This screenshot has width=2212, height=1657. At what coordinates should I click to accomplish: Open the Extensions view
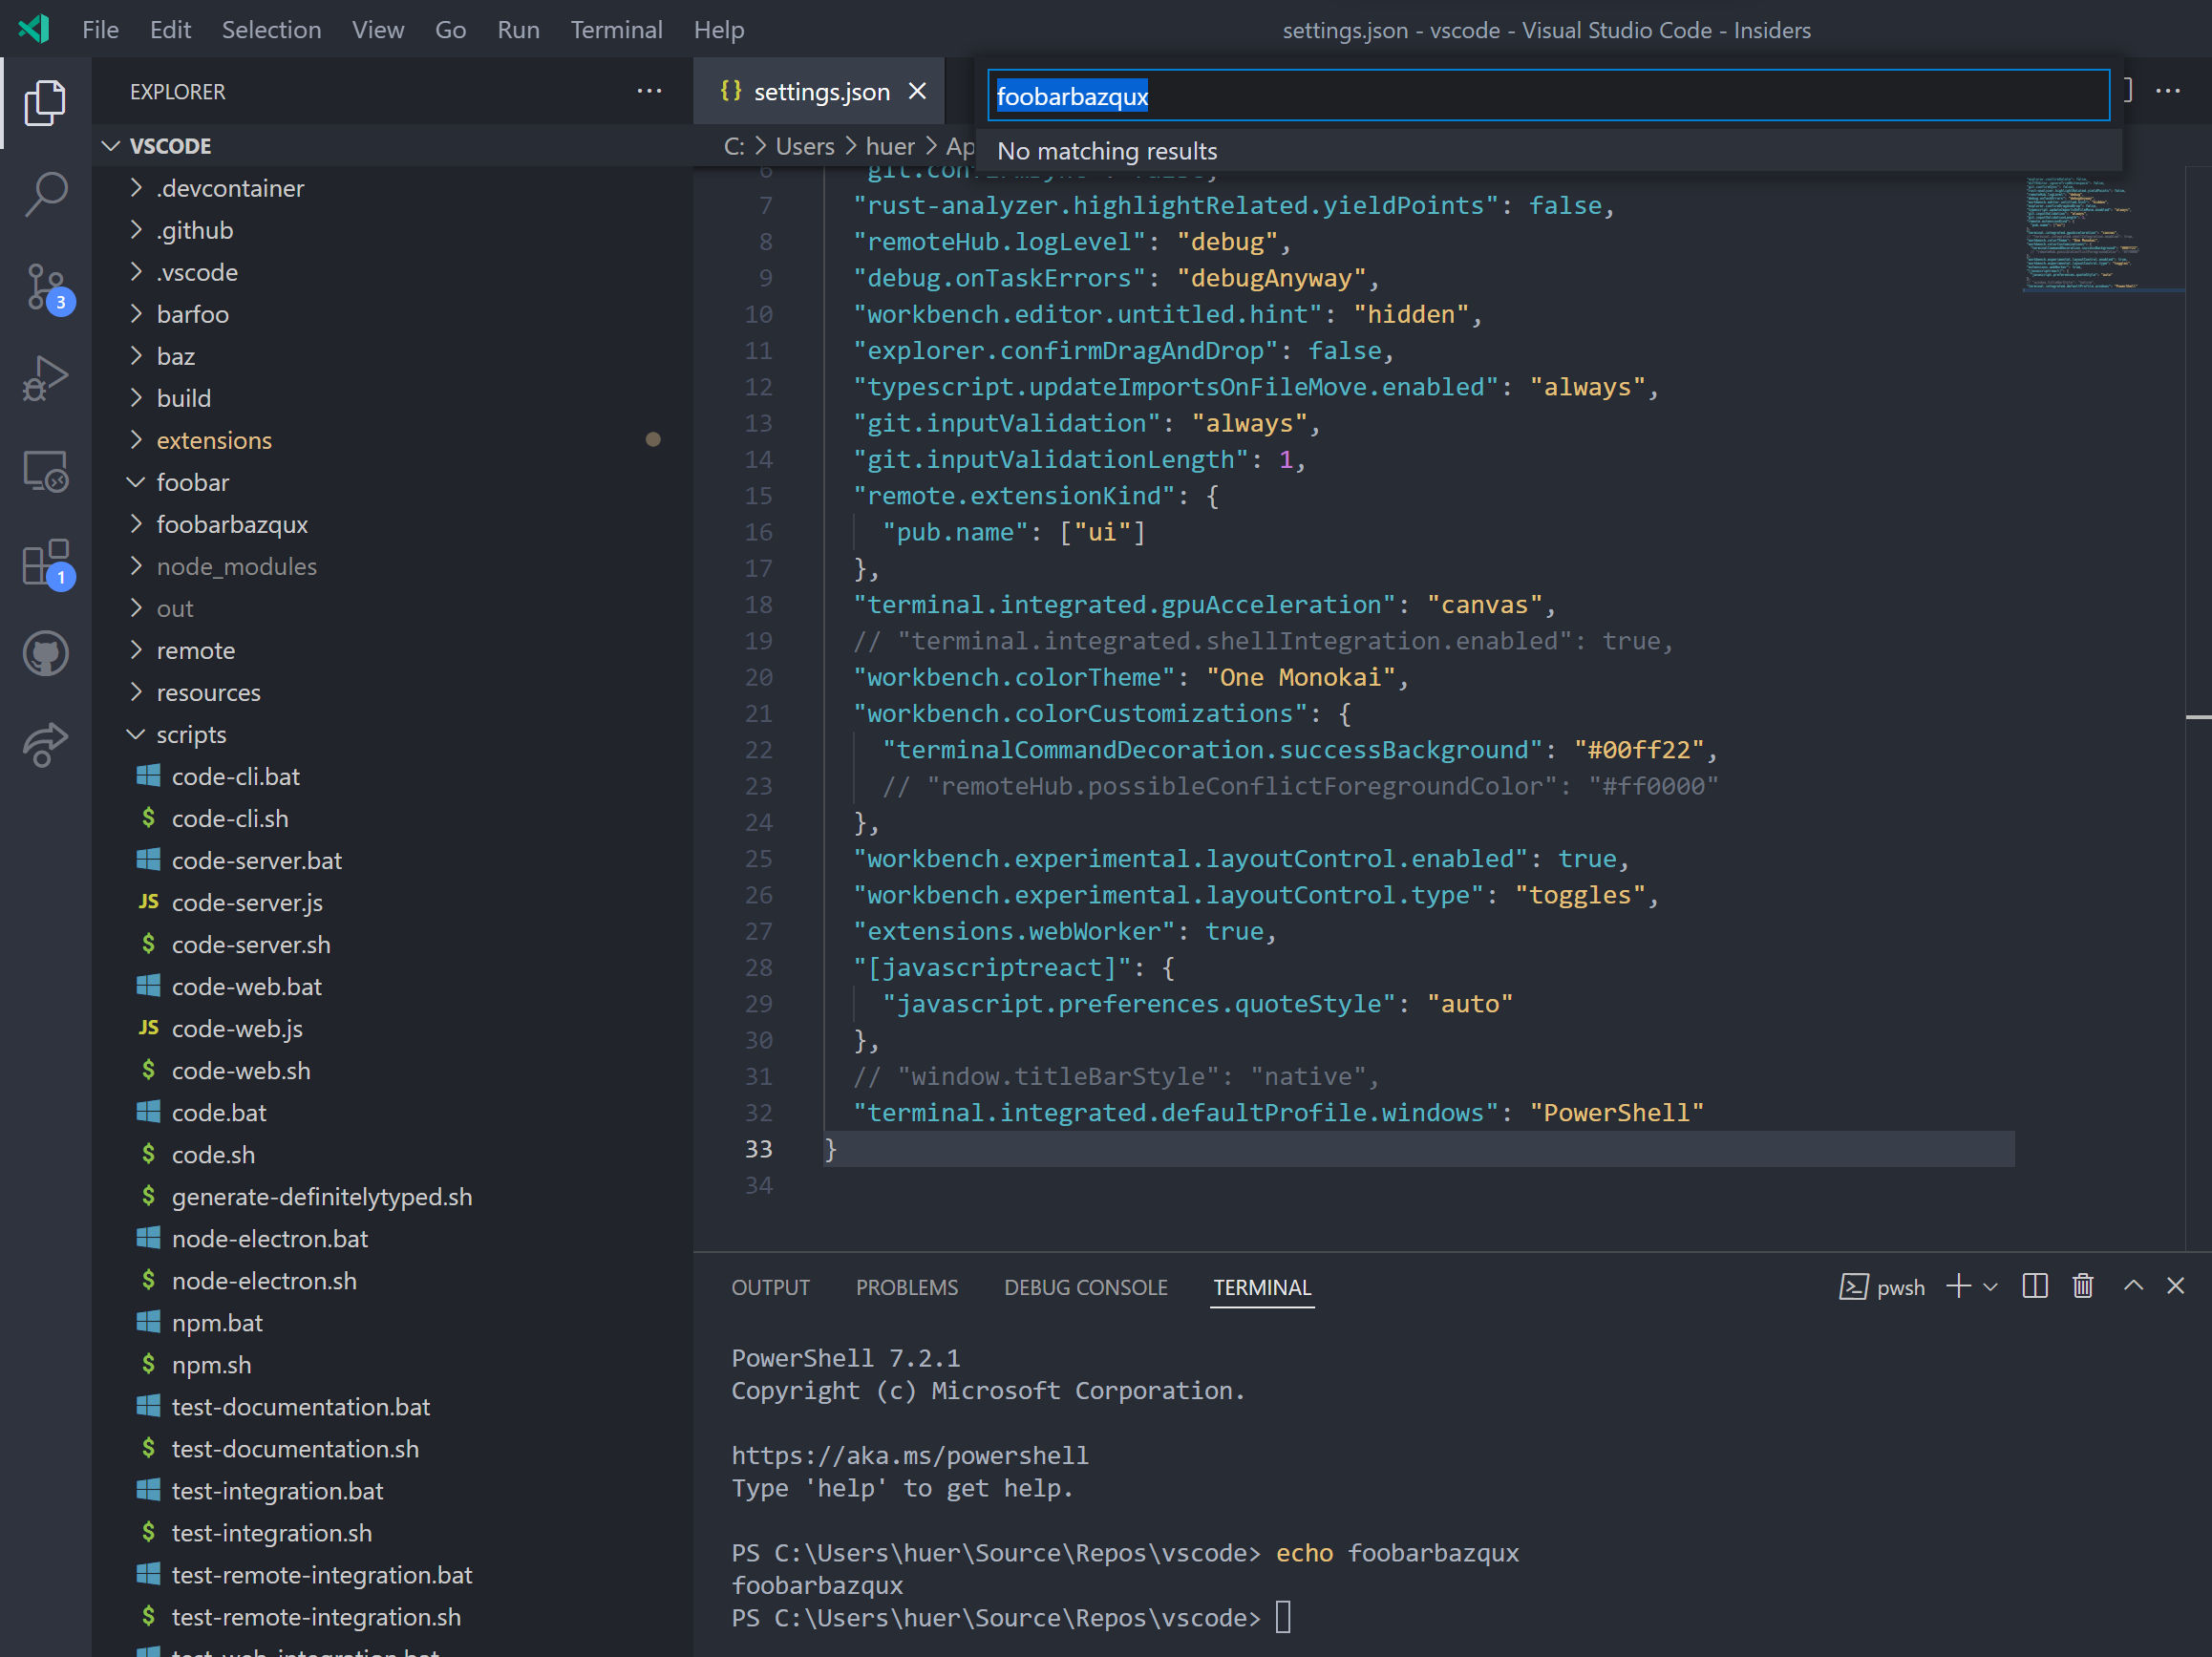45,562
